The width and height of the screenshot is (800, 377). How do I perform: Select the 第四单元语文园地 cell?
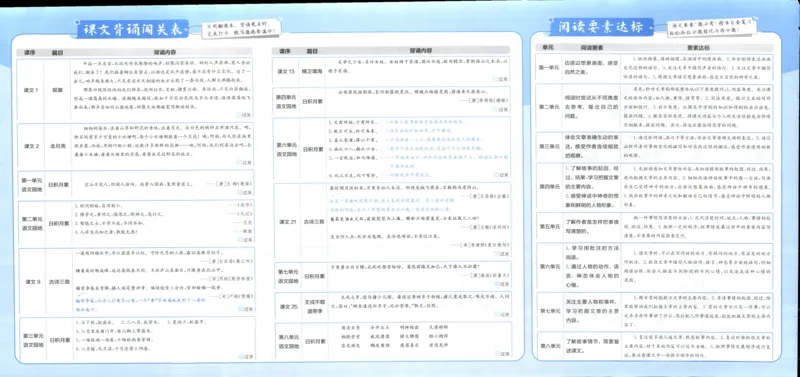pyautogui.click(x=287, y=100)
